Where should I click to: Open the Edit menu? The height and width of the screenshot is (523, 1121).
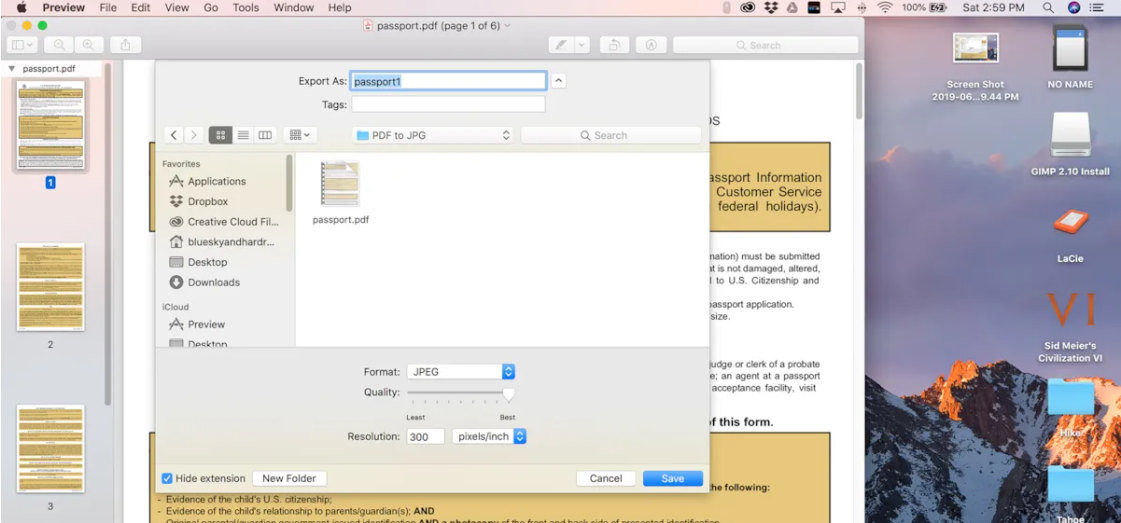click(x=141, y=8)
